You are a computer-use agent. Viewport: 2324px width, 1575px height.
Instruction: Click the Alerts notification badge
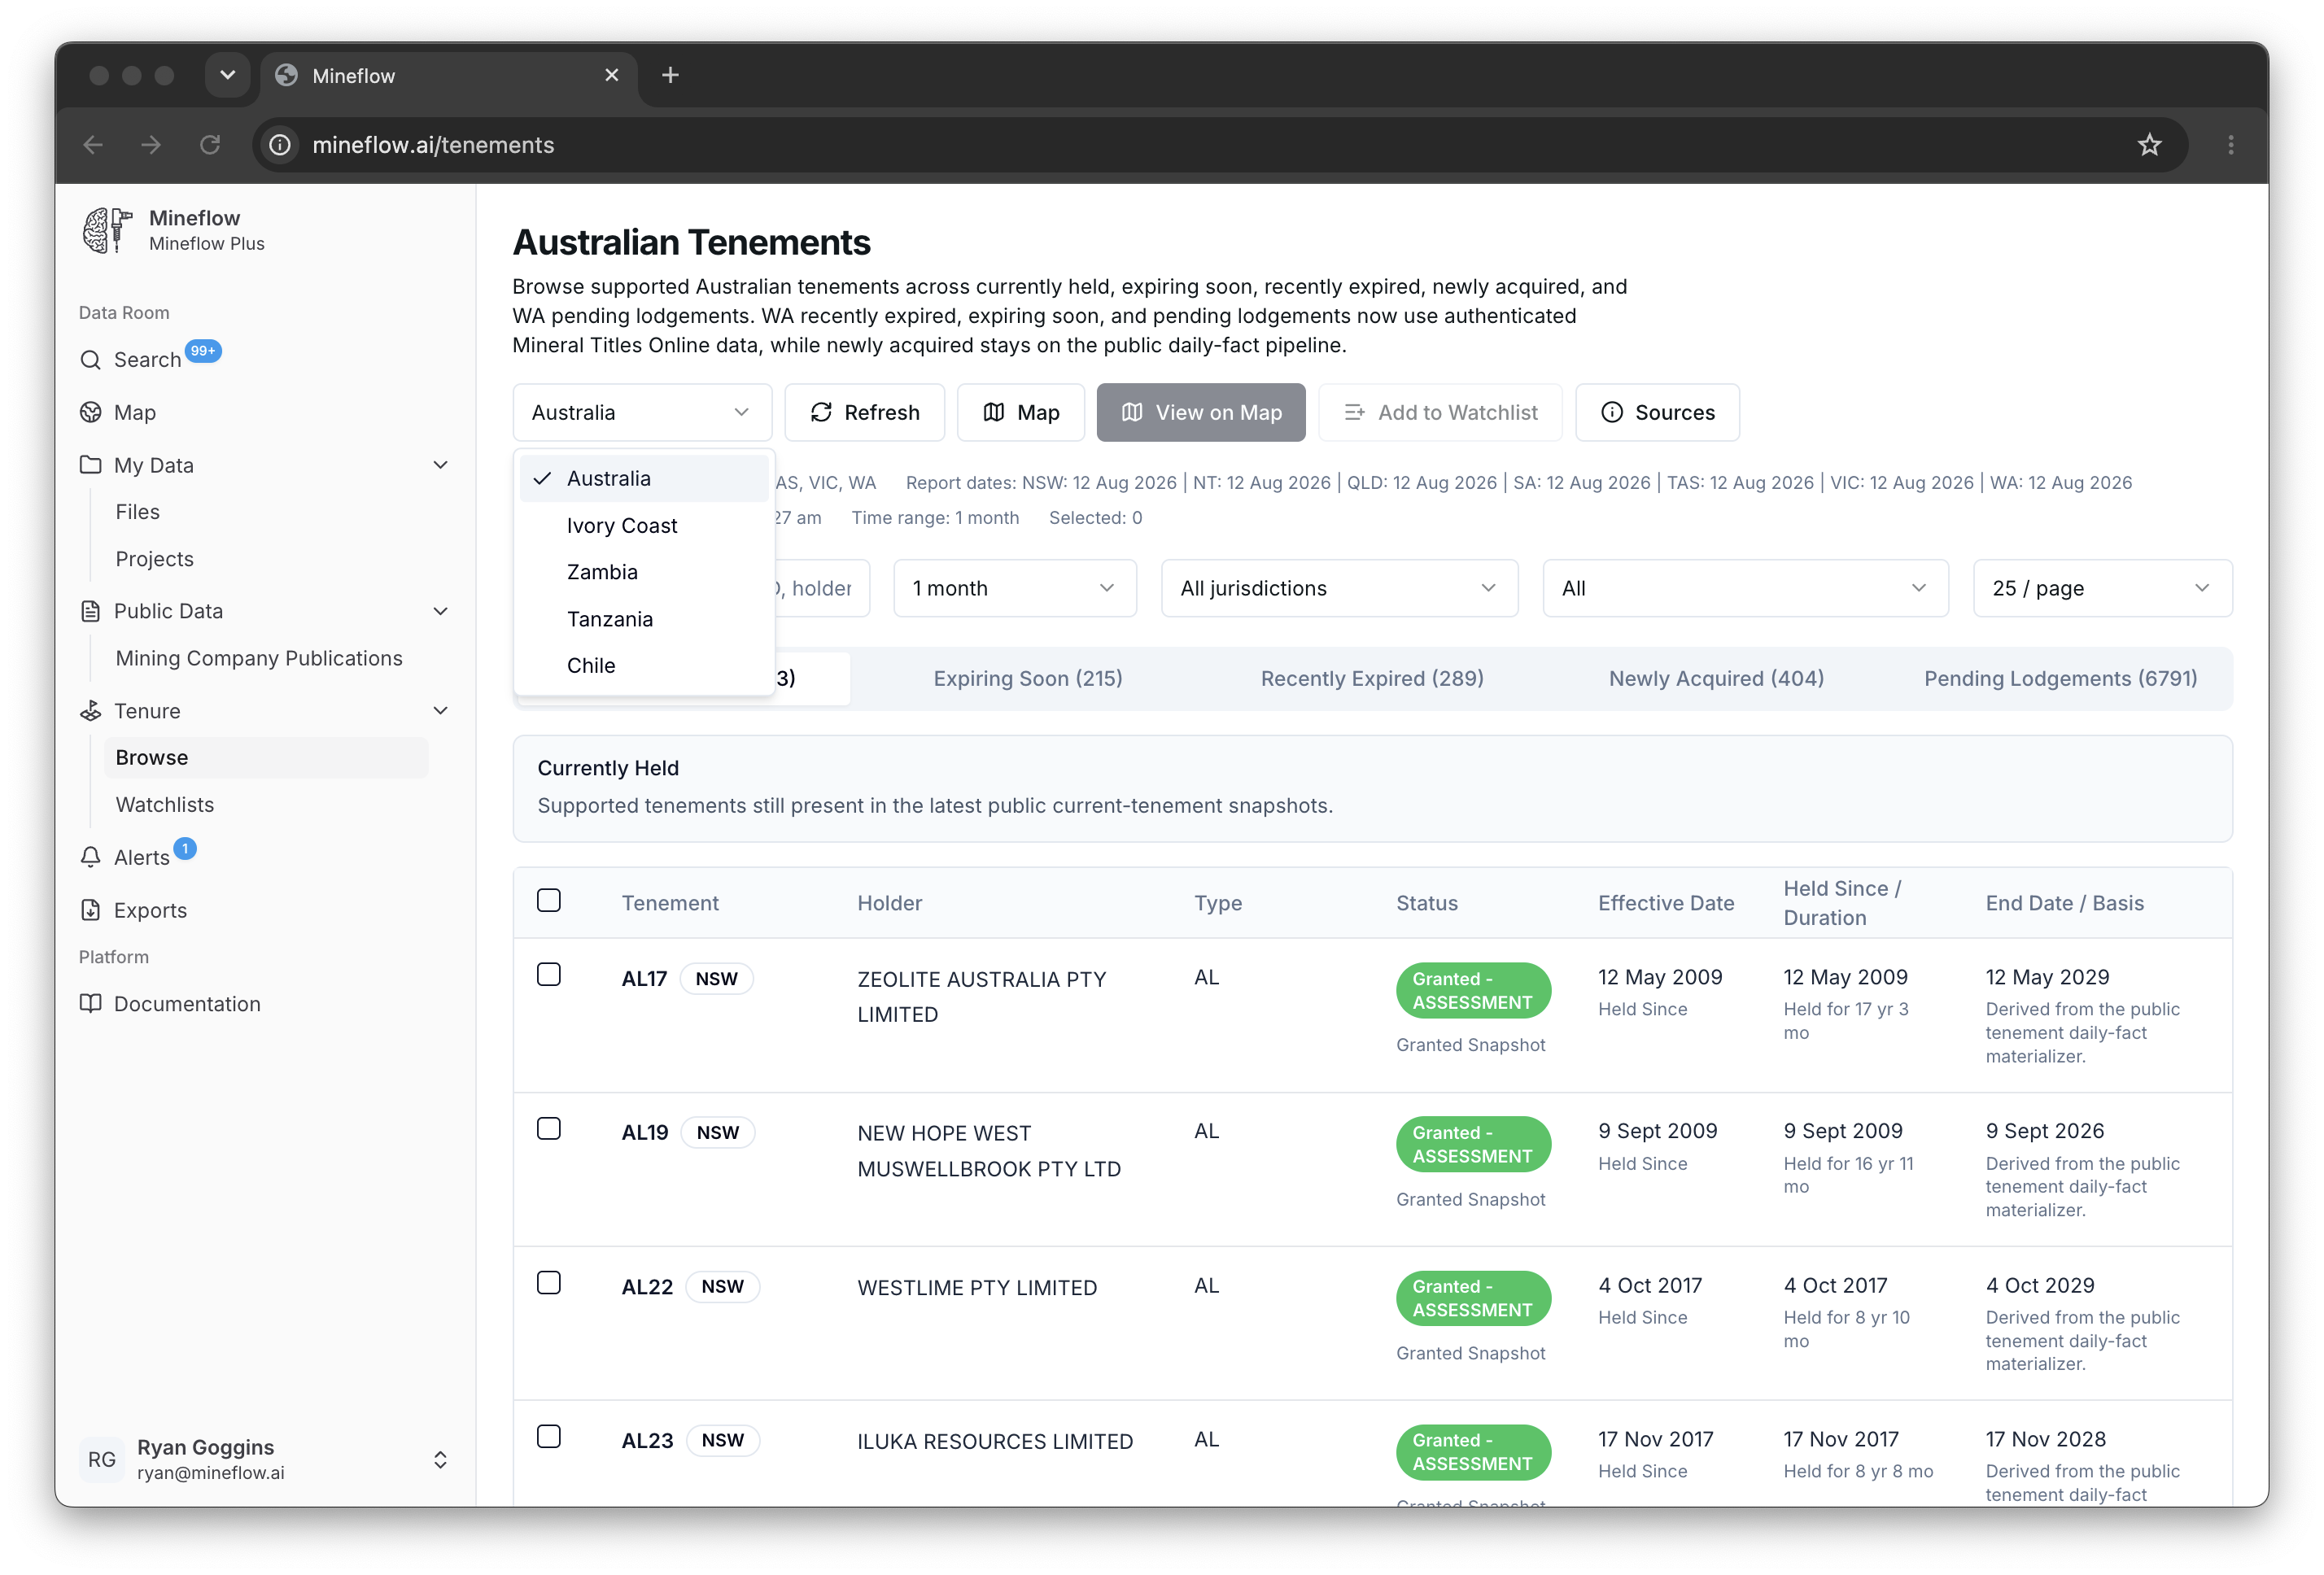[x=185, y=848]
